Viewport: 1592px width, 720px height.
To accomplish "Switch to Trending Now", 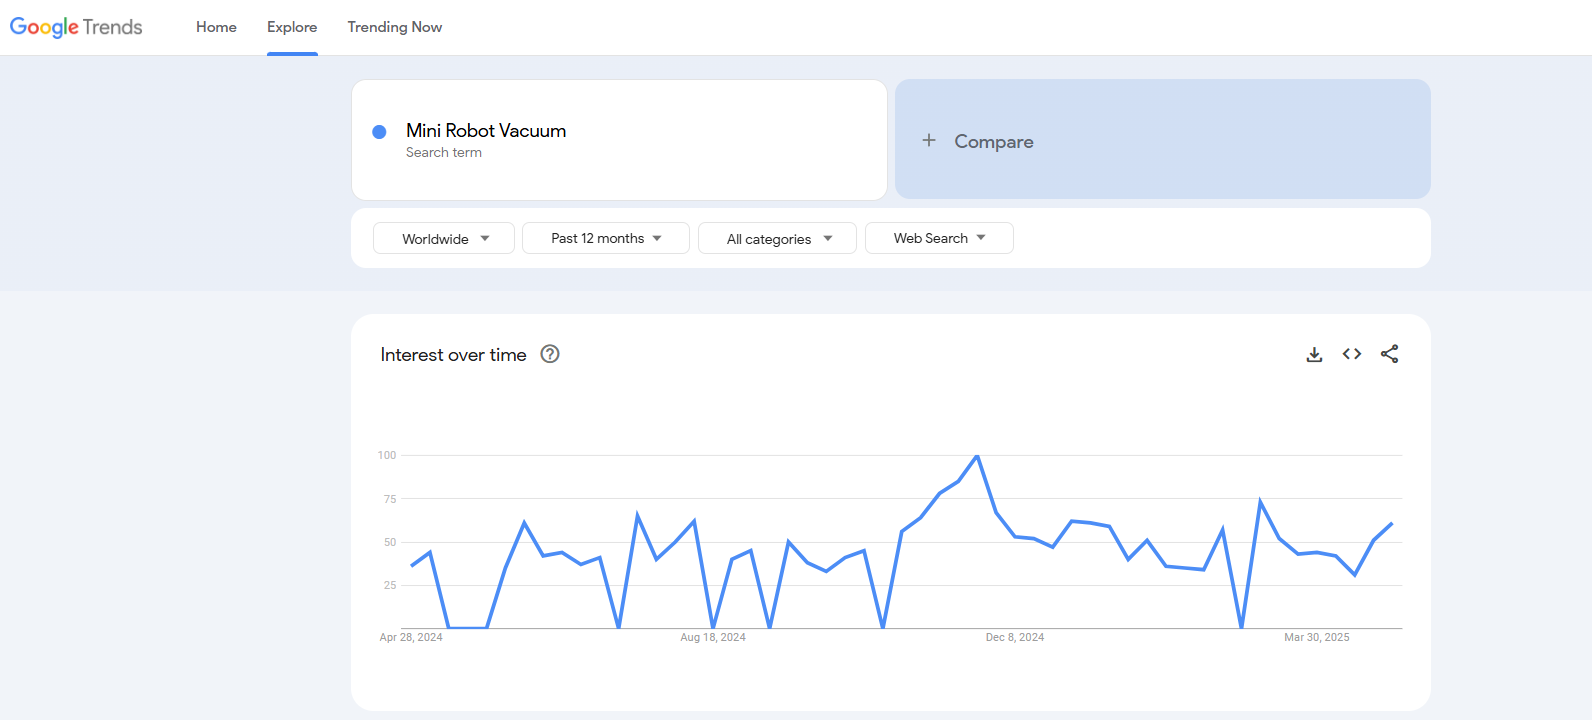I will click(395, 27).
